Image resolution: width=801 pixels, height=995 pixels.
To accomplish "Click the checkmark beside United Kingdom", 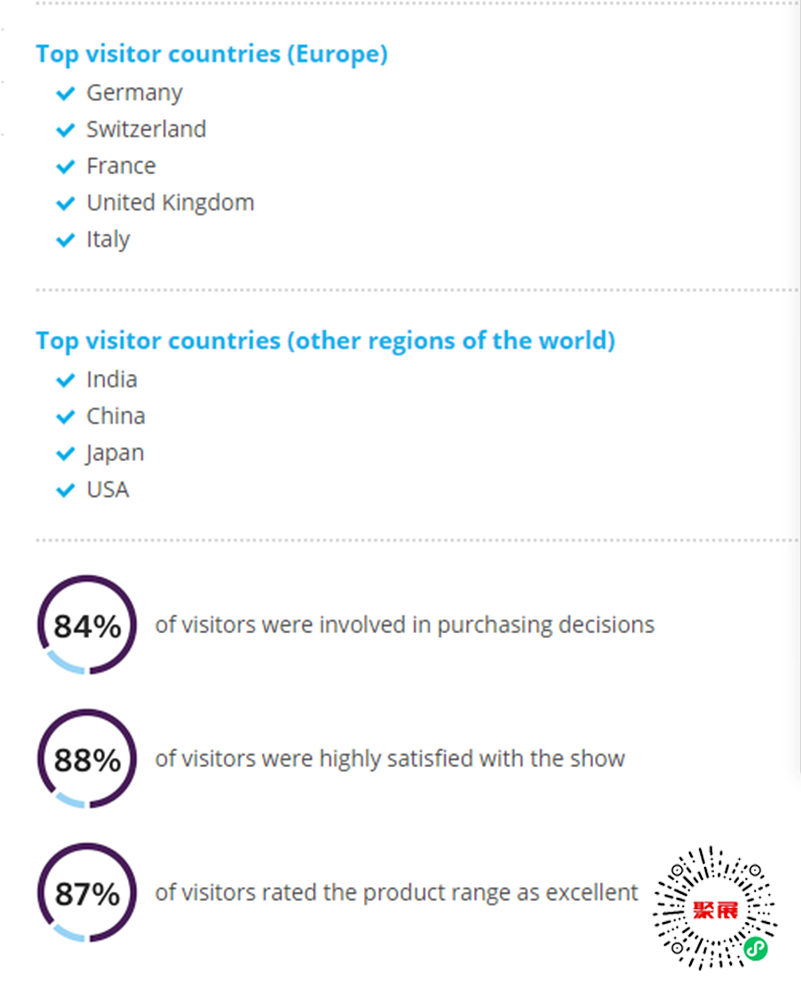I will pyautogui.click(x=66, y=204).
